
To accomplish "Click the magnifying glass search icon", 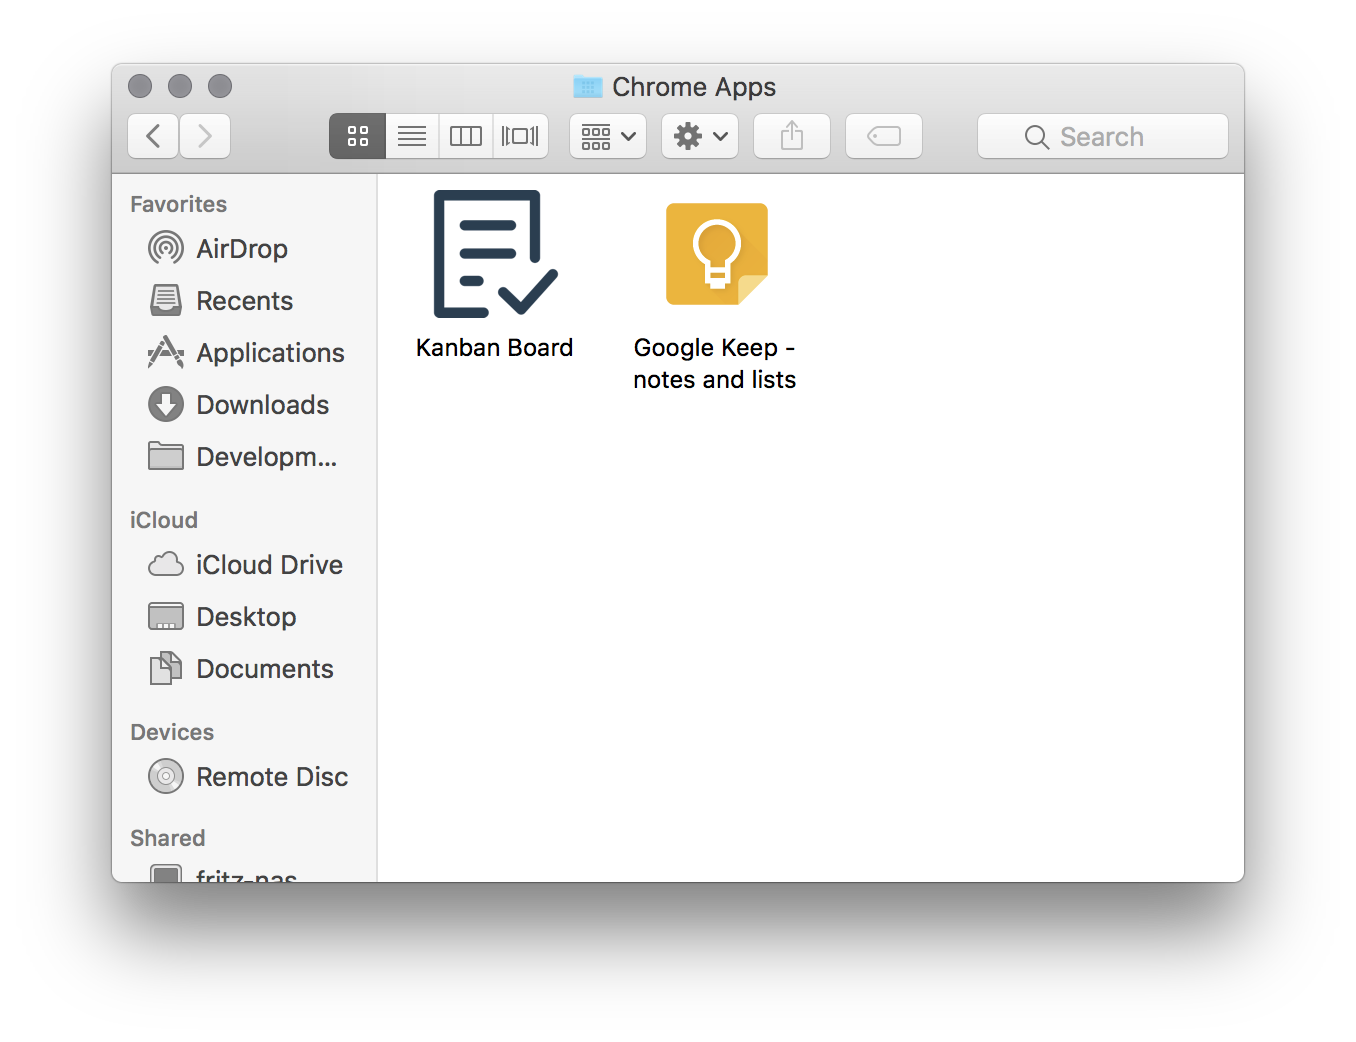I will (1037, 137).
